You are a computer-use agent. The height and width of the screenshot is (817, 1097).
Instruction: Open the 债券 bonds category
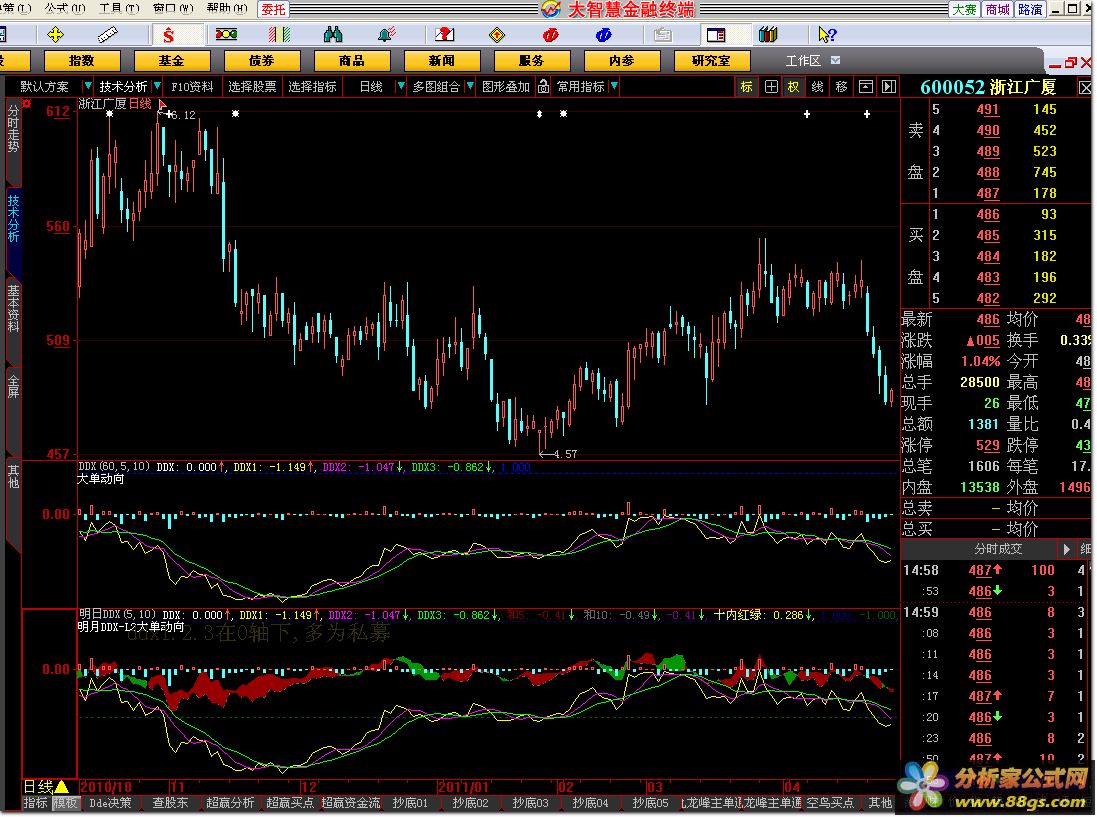click(x=261, y=61)
